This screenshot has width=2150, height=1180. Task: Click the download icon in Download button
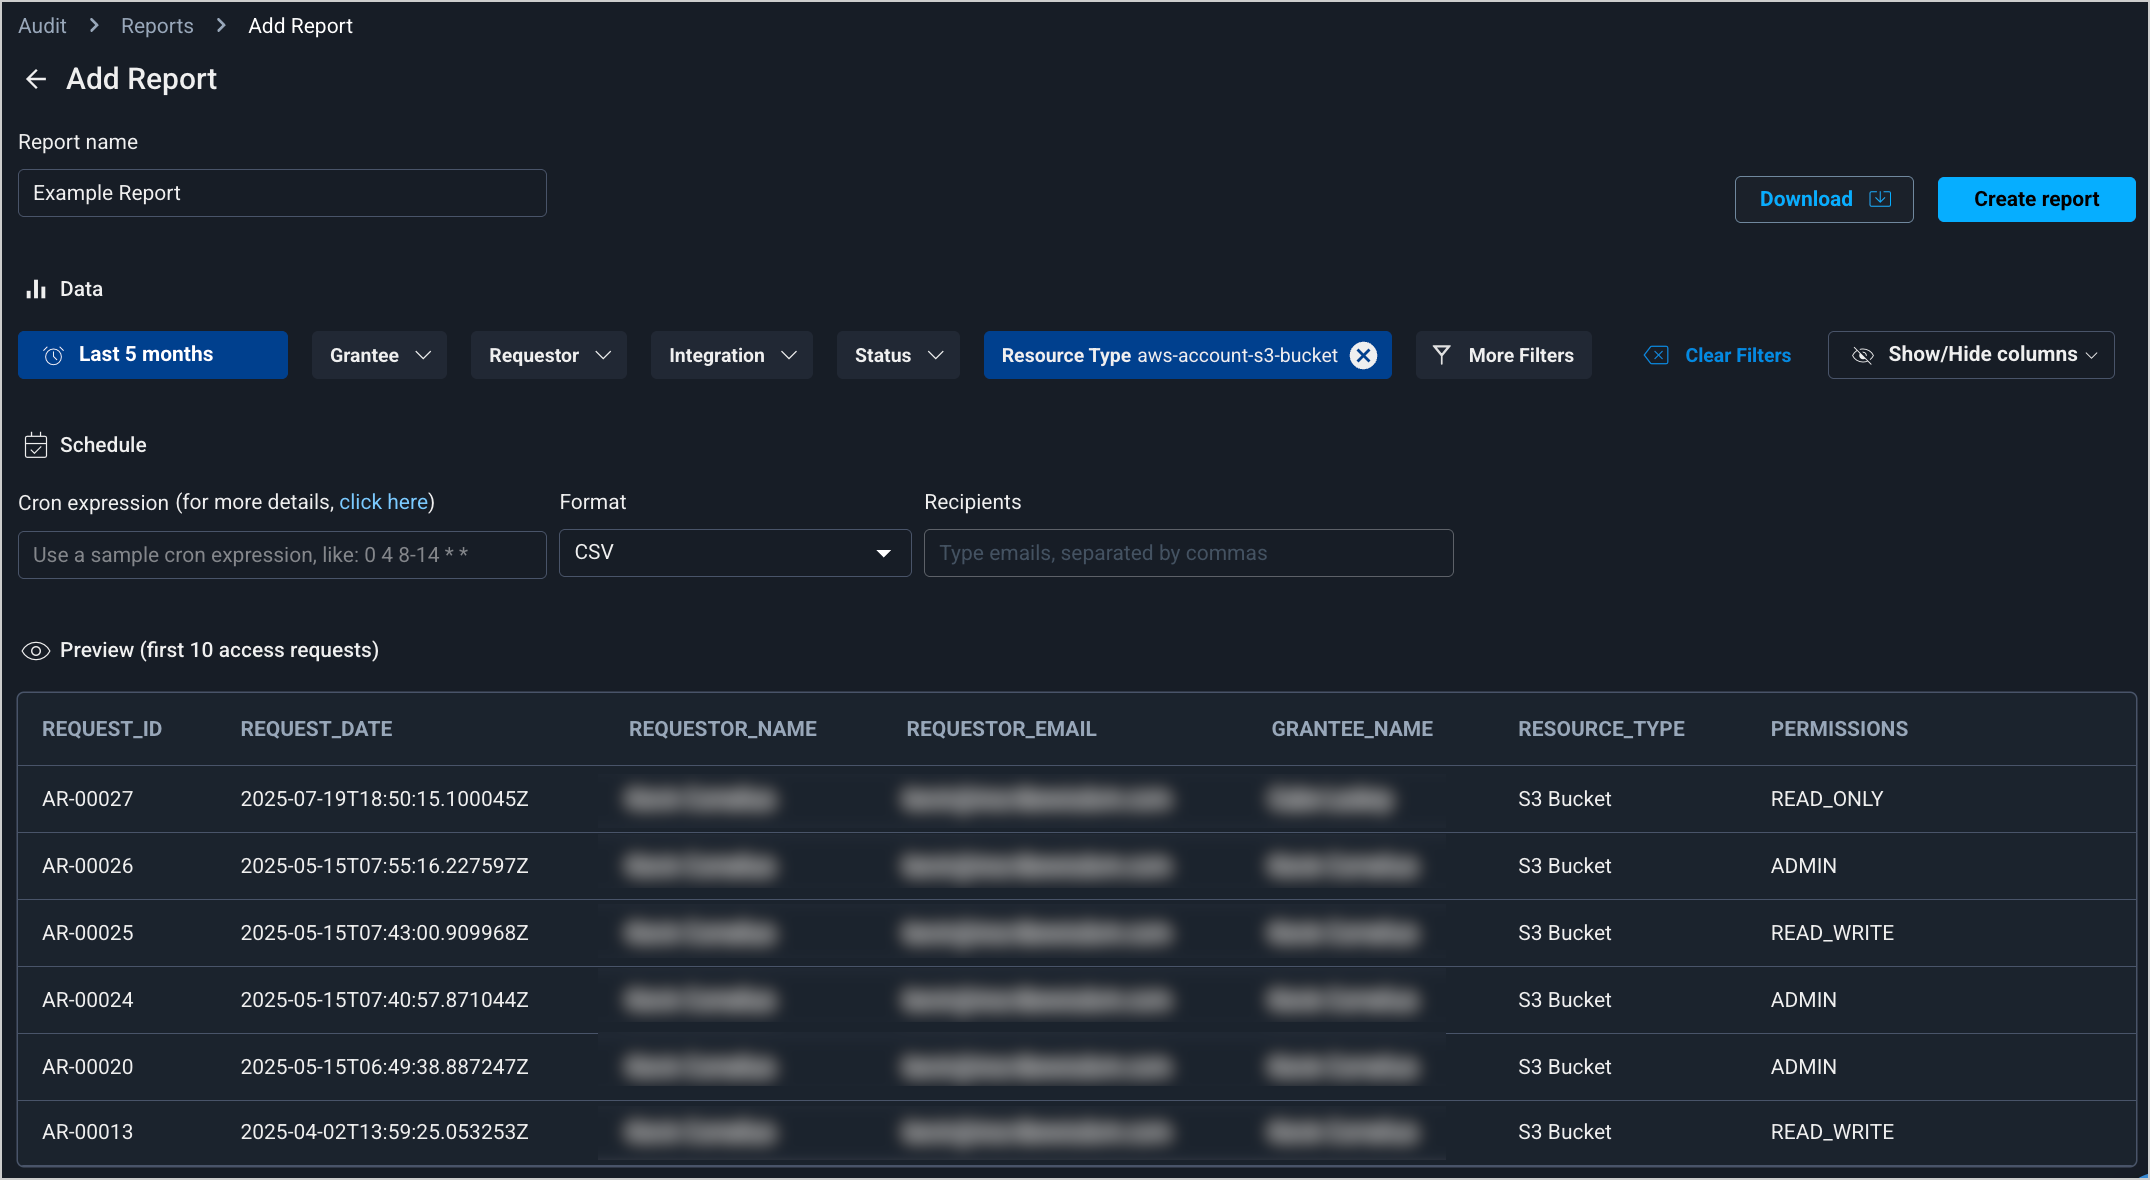[1880, 199]
